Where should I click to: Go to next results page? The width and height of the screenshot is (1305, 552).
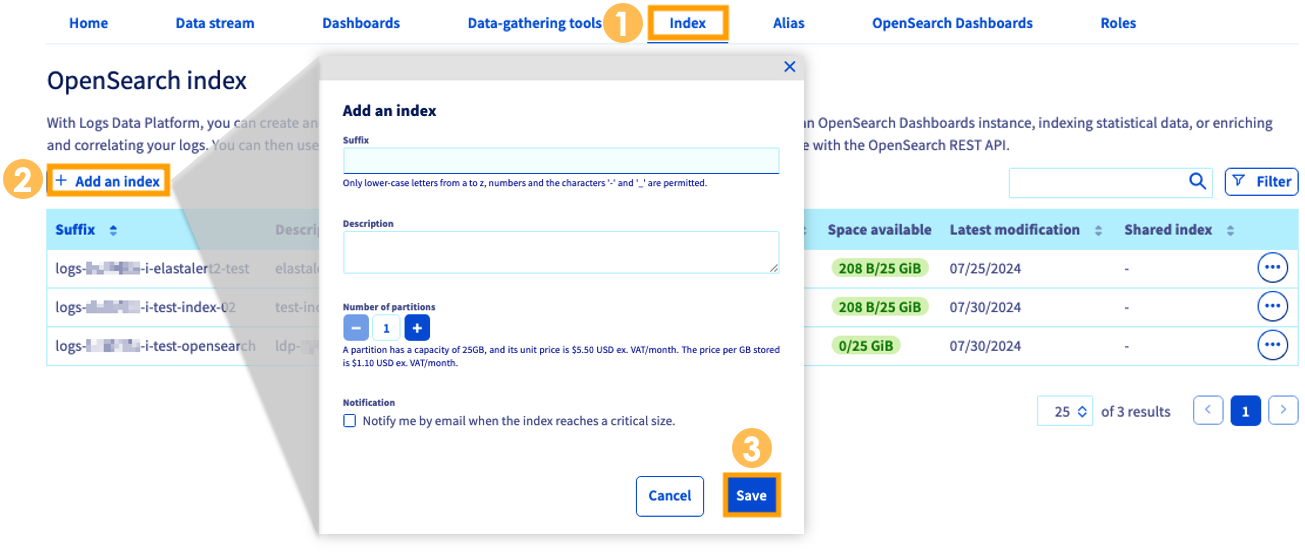[x=1283, y=410]
